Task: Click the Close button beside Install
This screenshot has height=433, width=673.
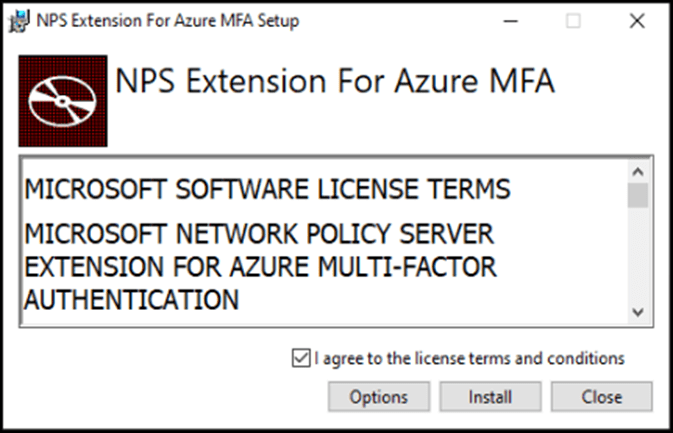Action: [602, 397]
